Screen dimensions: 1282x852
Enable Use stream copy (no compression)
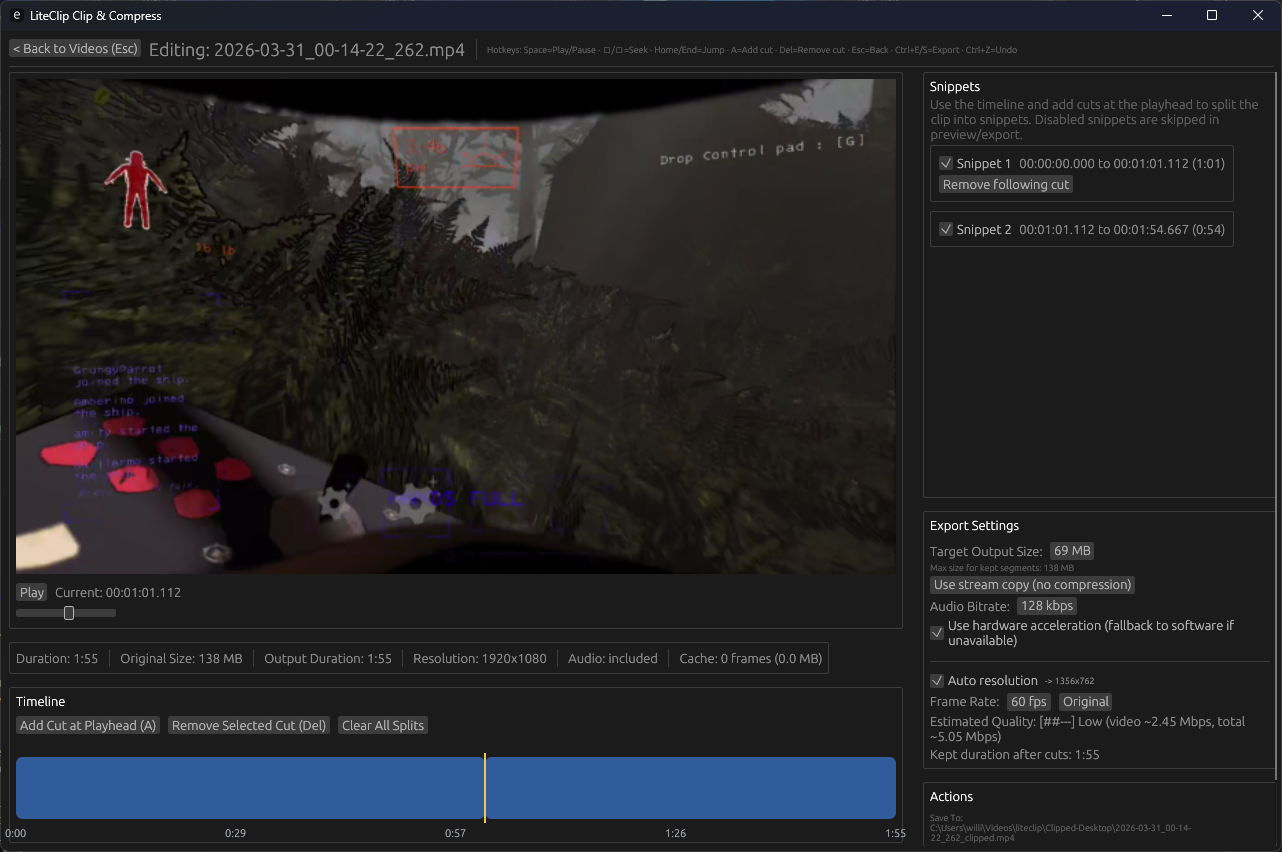tap(1032, 585)
